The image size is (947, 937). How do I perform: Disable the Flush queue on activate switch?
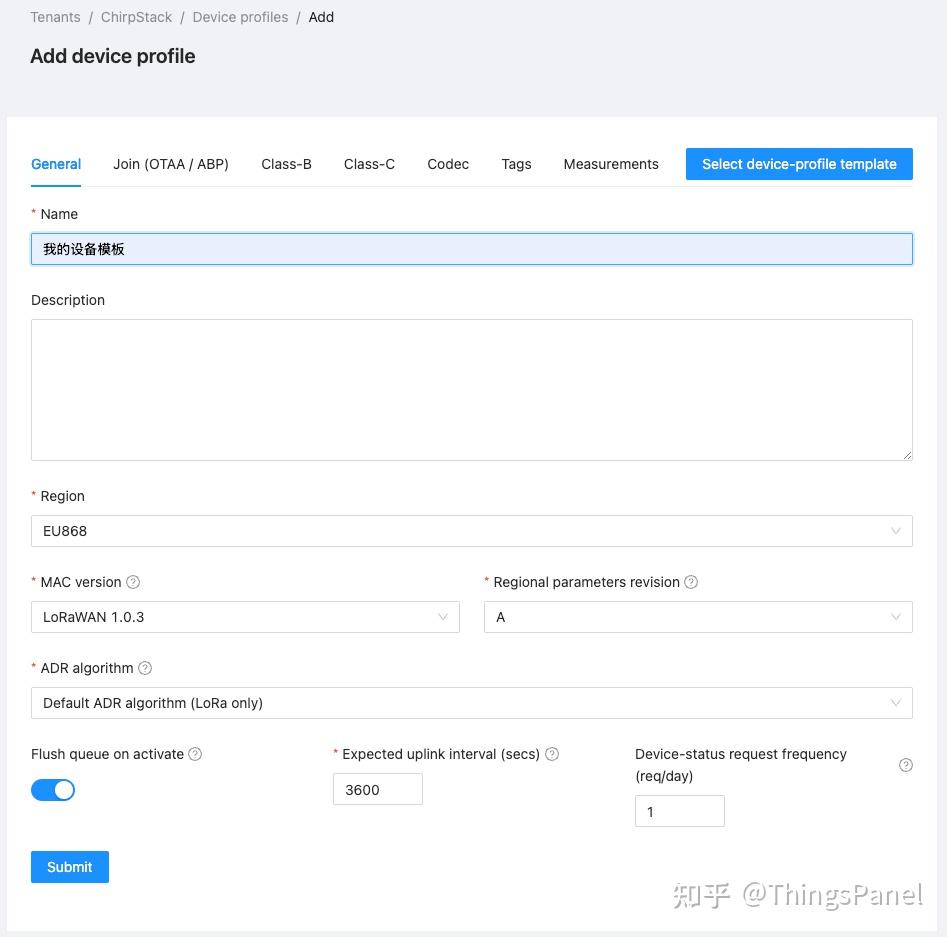click(53, 790)
